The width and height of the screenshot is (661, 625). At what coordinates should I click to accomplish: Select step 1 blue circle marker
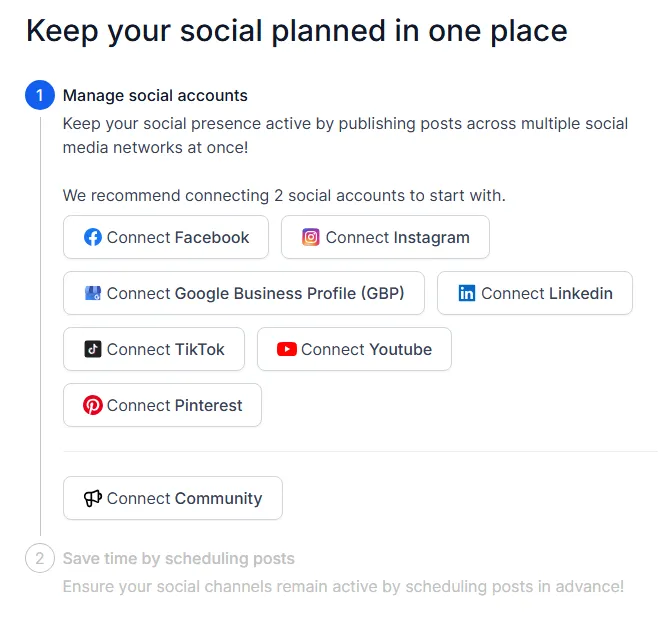pos(40,95)
